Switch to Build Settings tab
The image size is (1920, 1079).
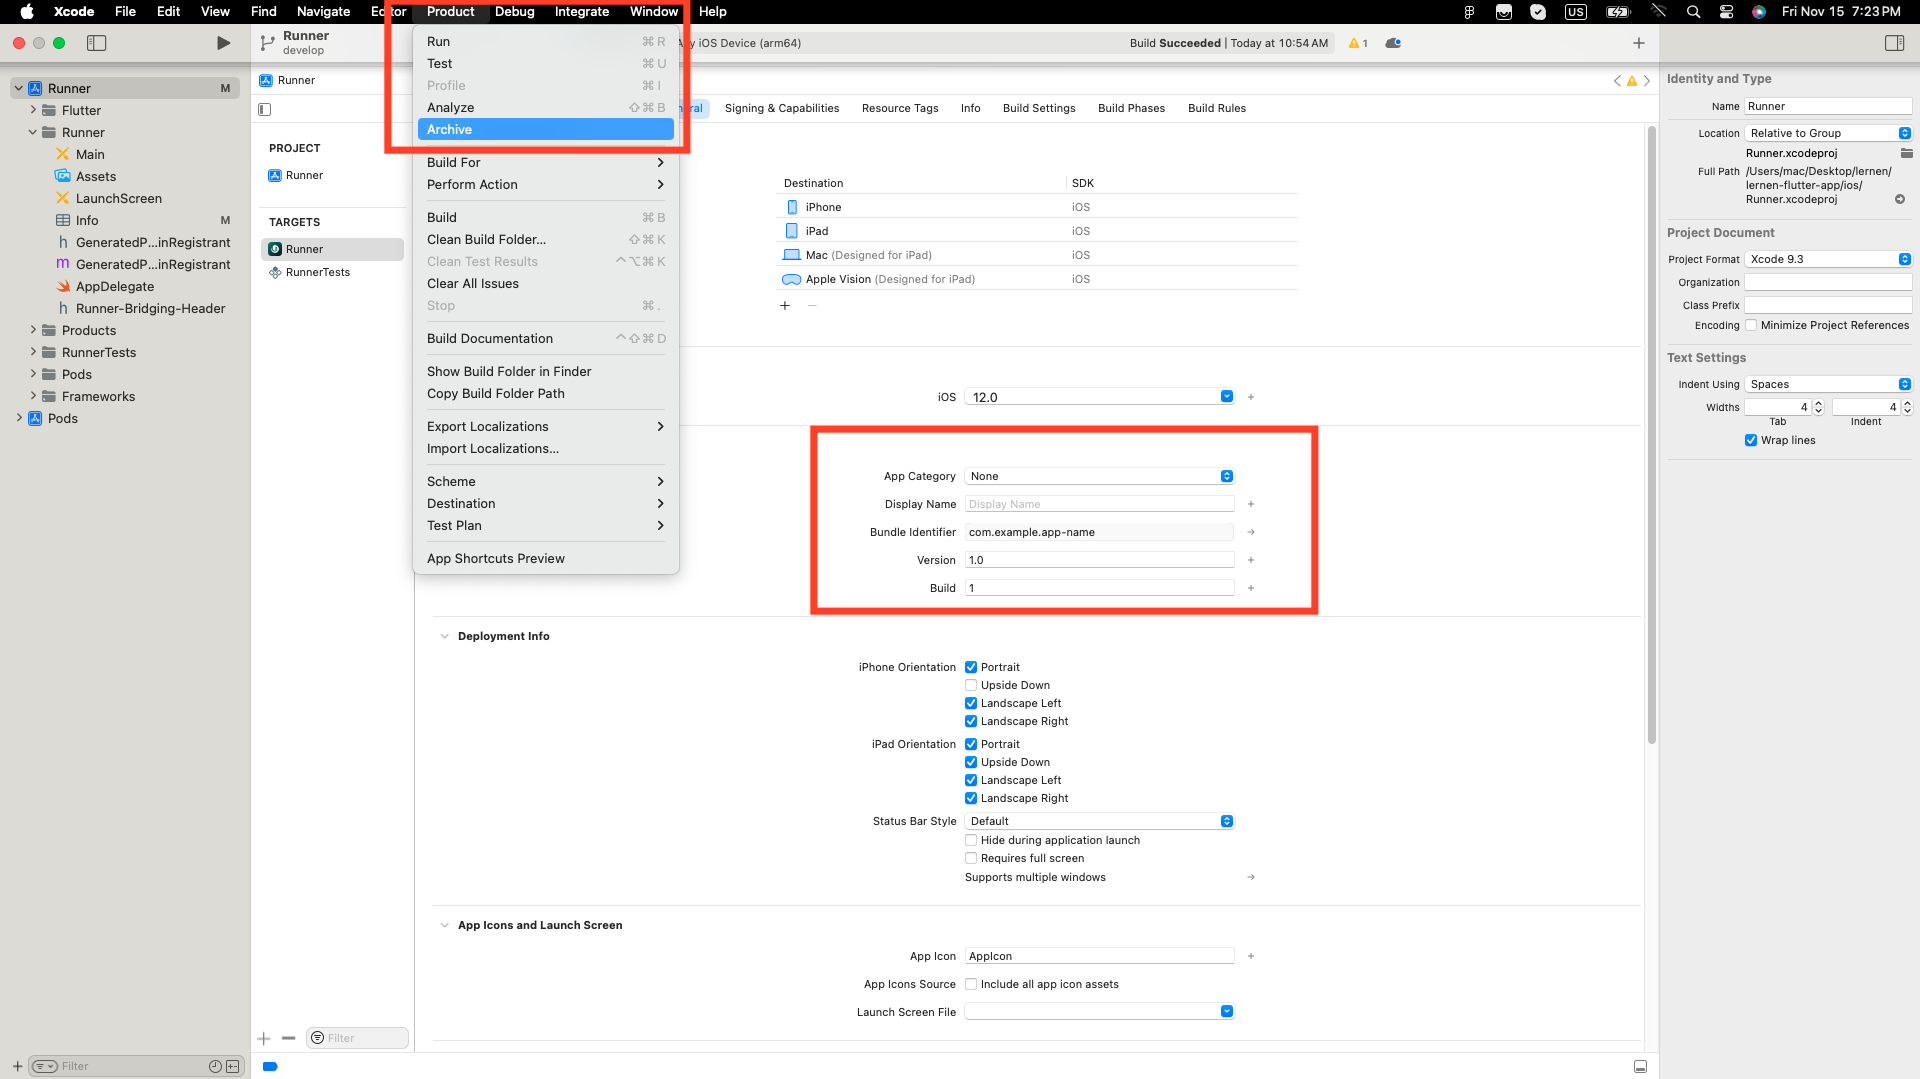click(1039, 108)
